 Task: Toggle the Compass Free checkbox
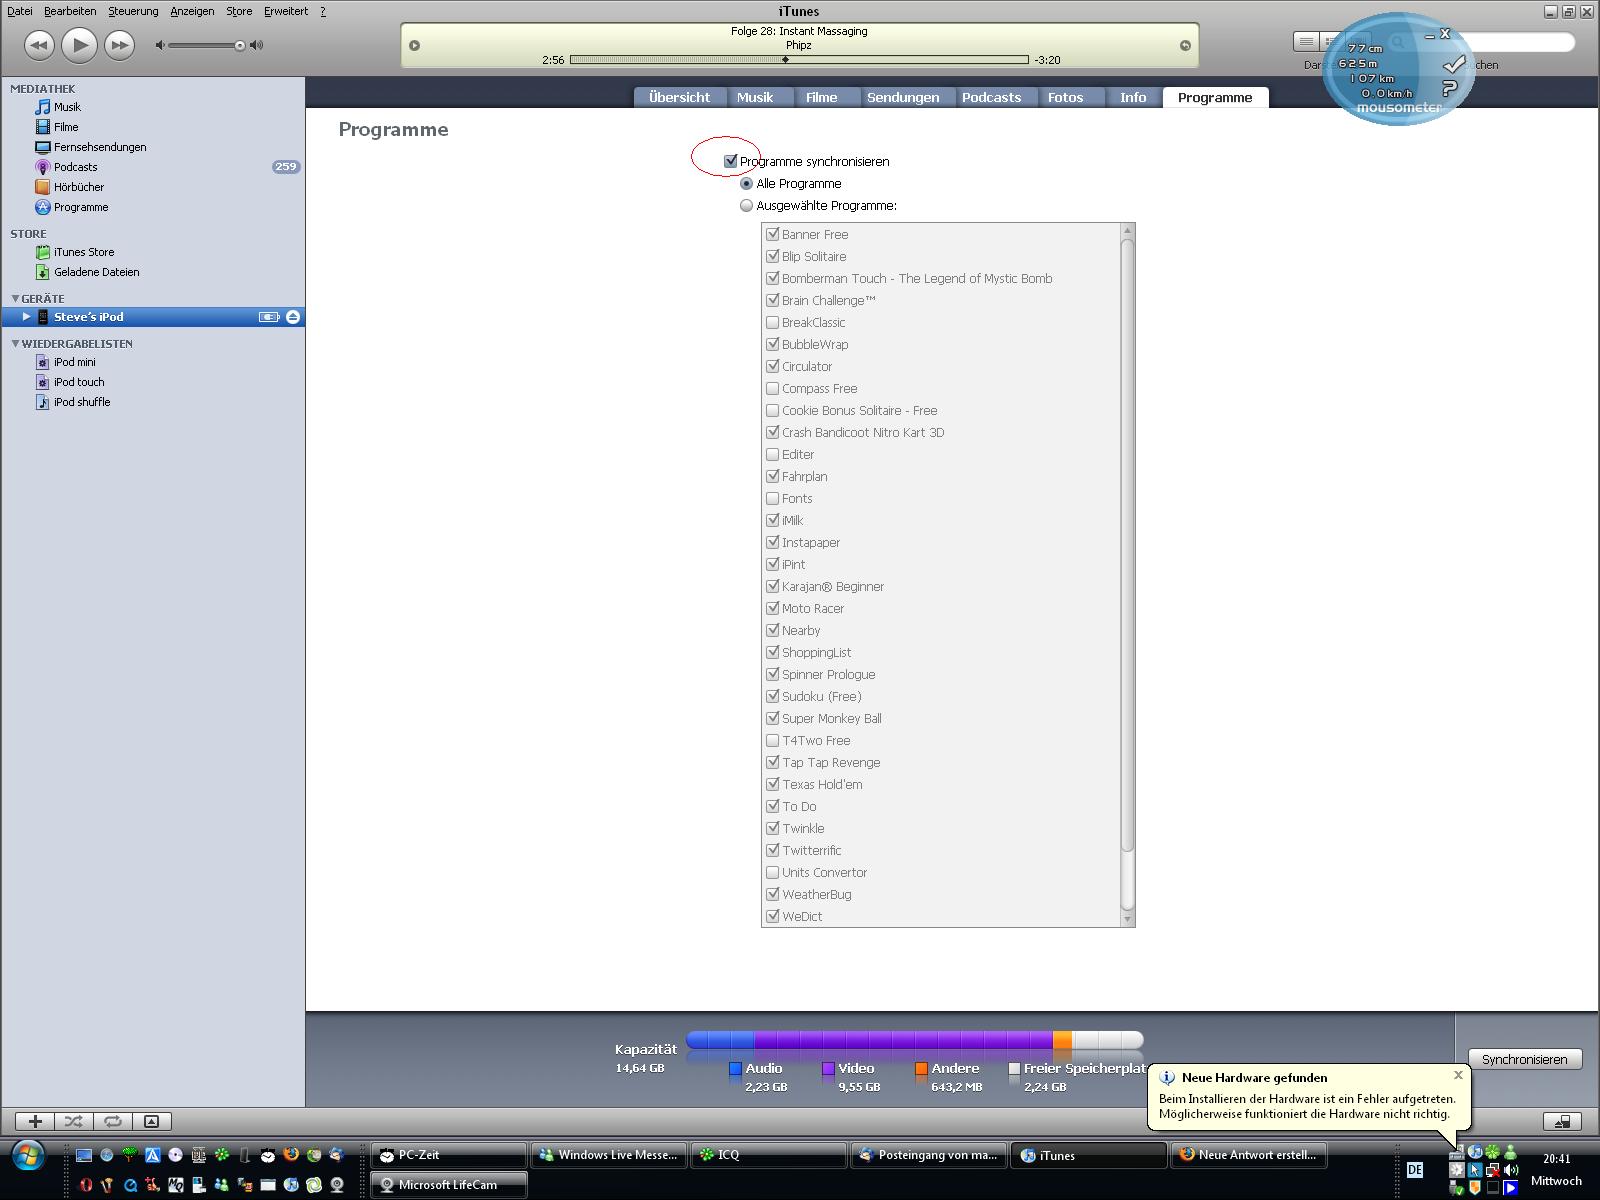coord(772,388)
